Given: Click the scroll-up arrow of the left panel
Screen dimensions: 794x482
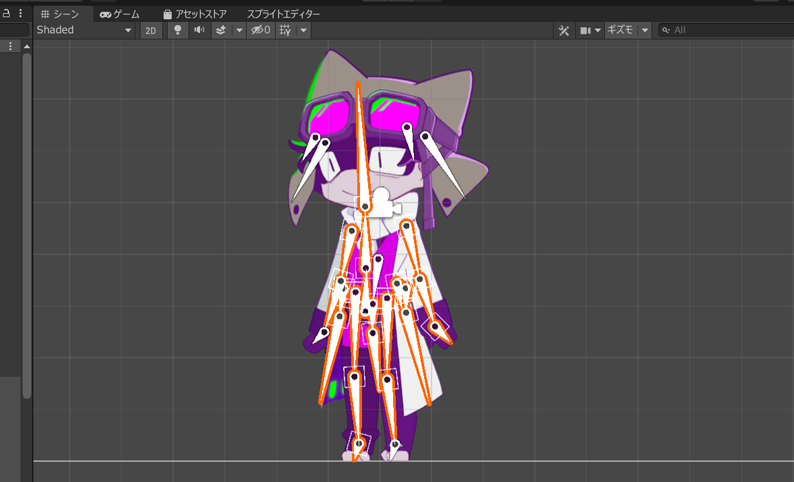Looking at the screenshot, I should click(27, 47).
